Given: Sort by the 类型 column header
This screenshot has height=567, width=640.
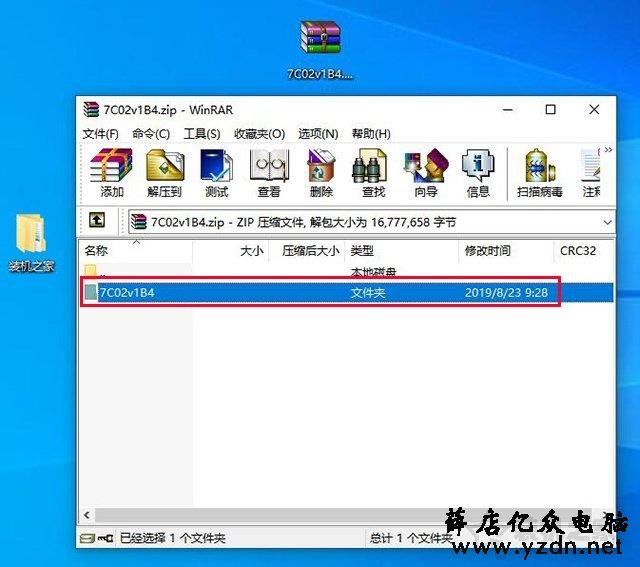Looking at the screenshot, I should tap(402, 251).
